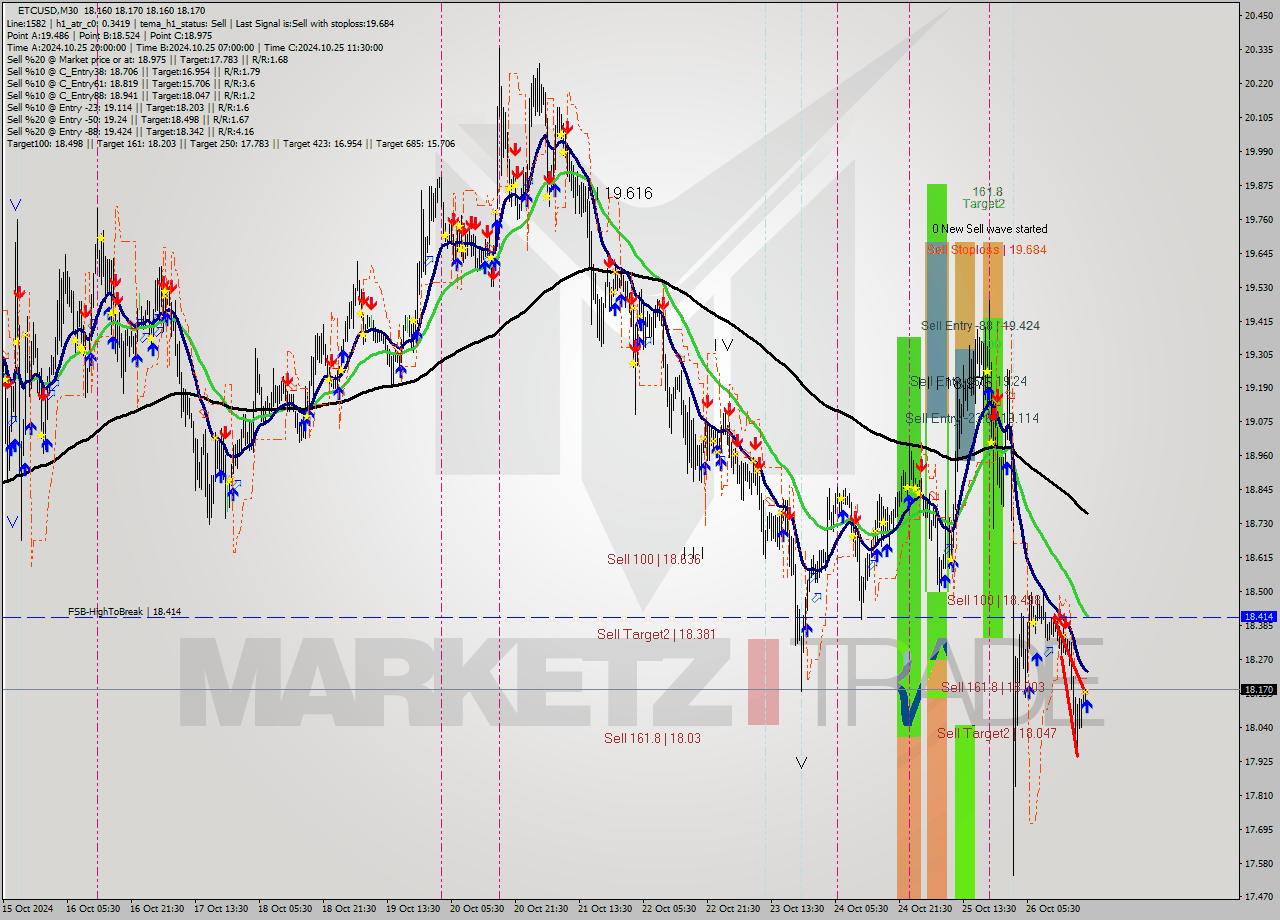This screenshot has width=1280, height=920.
Task: Click the 19.616 swing high label
Action: tap(627, 193)
